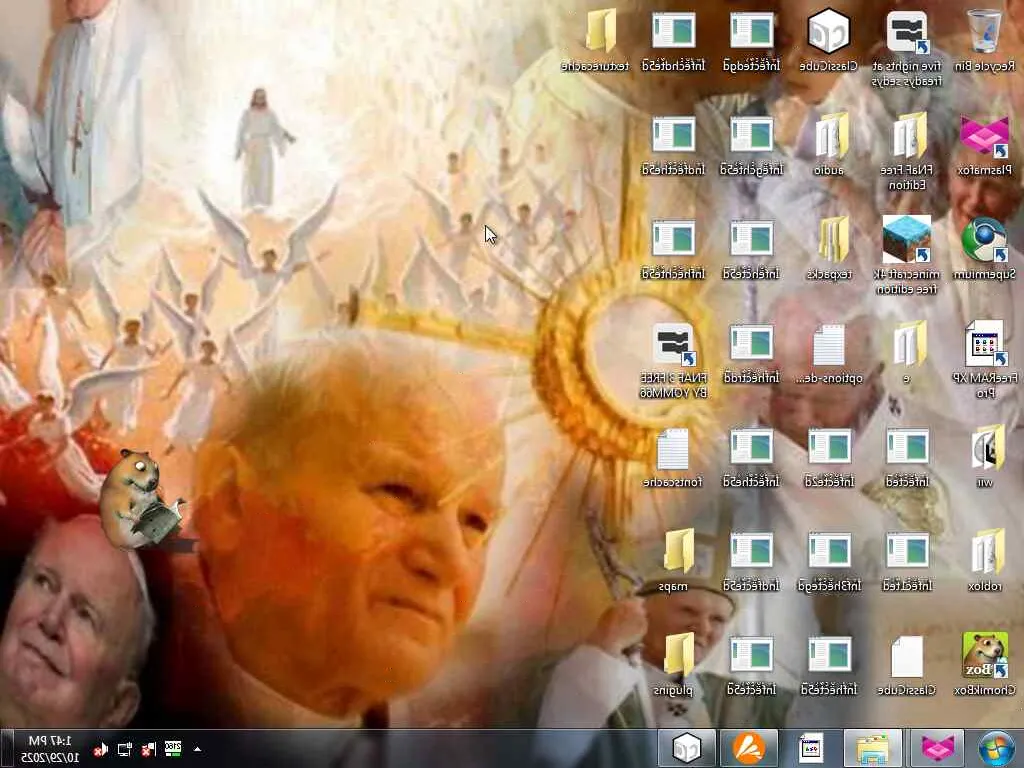Select the plainly named Infected file

[x=906, y=456]
